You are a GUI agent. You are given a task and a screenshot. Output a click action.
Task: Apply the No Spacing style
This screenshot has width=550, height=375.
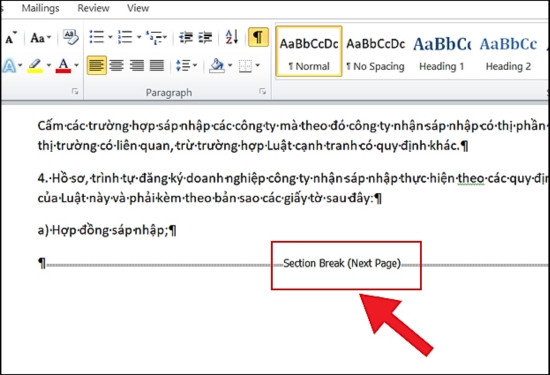pos(375,51)
